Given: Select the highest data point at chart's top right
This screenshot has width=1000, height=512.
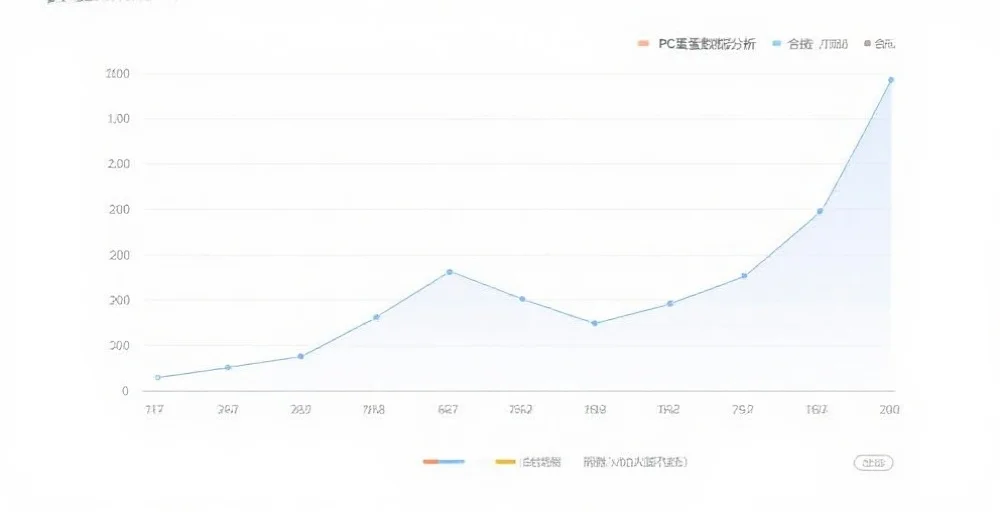Looking at the screenshot, I should [890, 80].
